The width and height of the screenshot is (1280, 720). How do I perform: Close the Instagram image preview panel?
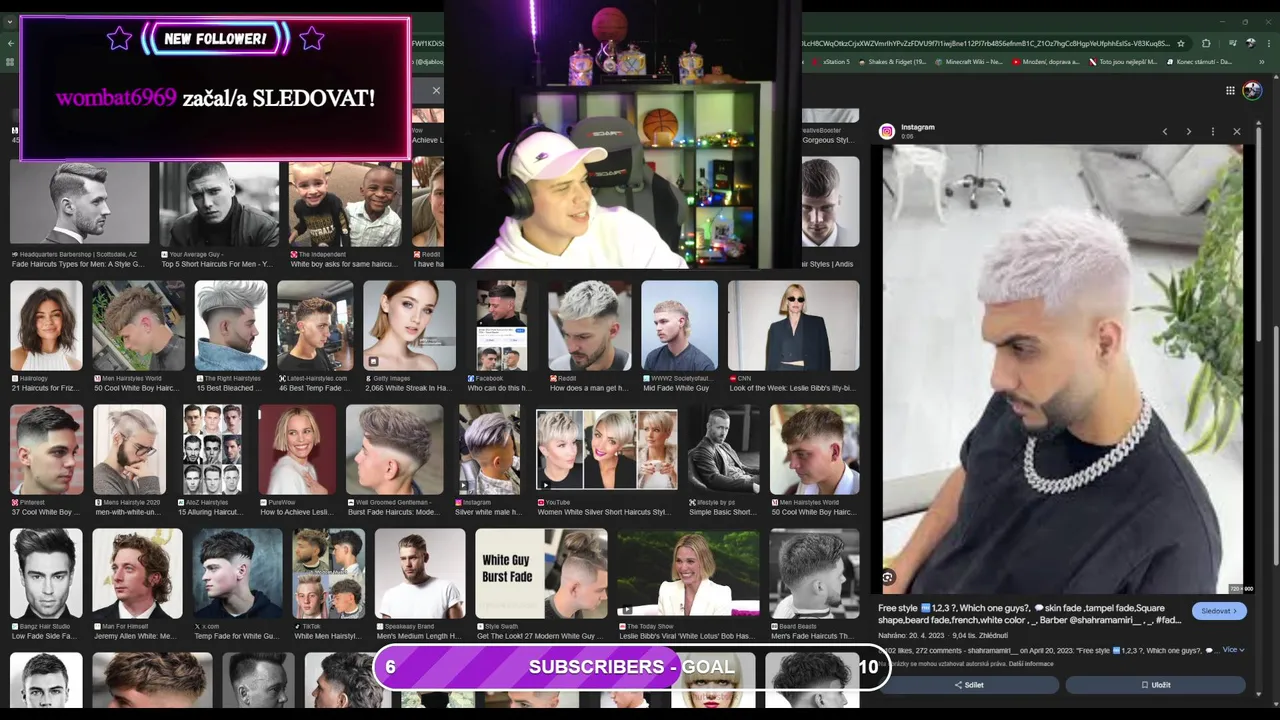coord(1237,131)
